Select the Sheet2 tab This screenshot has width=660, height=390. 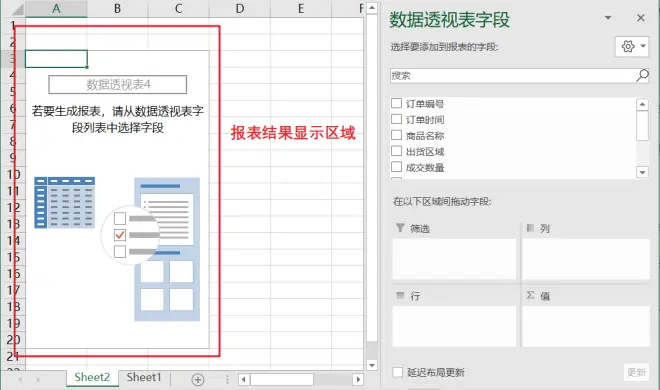[x=92, y=377]
